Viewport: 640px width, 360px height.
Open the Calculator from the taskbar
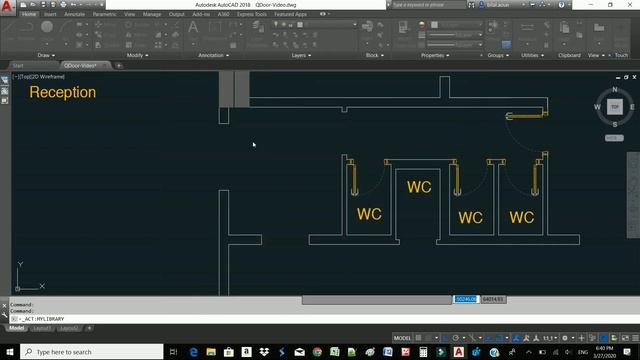(423, 352)
